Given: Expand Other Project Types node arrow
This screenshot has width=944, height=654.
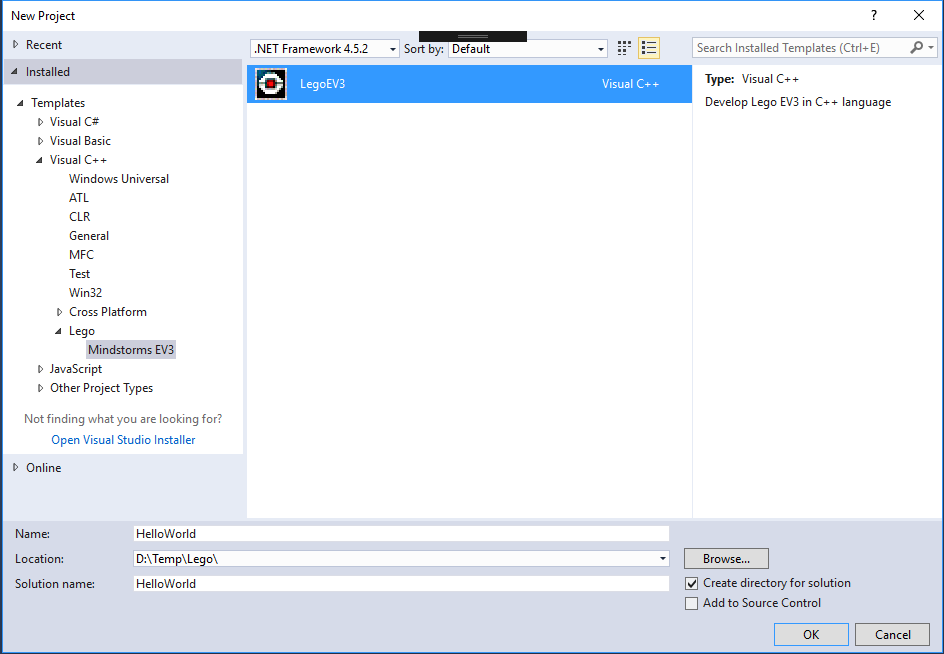Looking at the screenshot, I should [40, 388].
